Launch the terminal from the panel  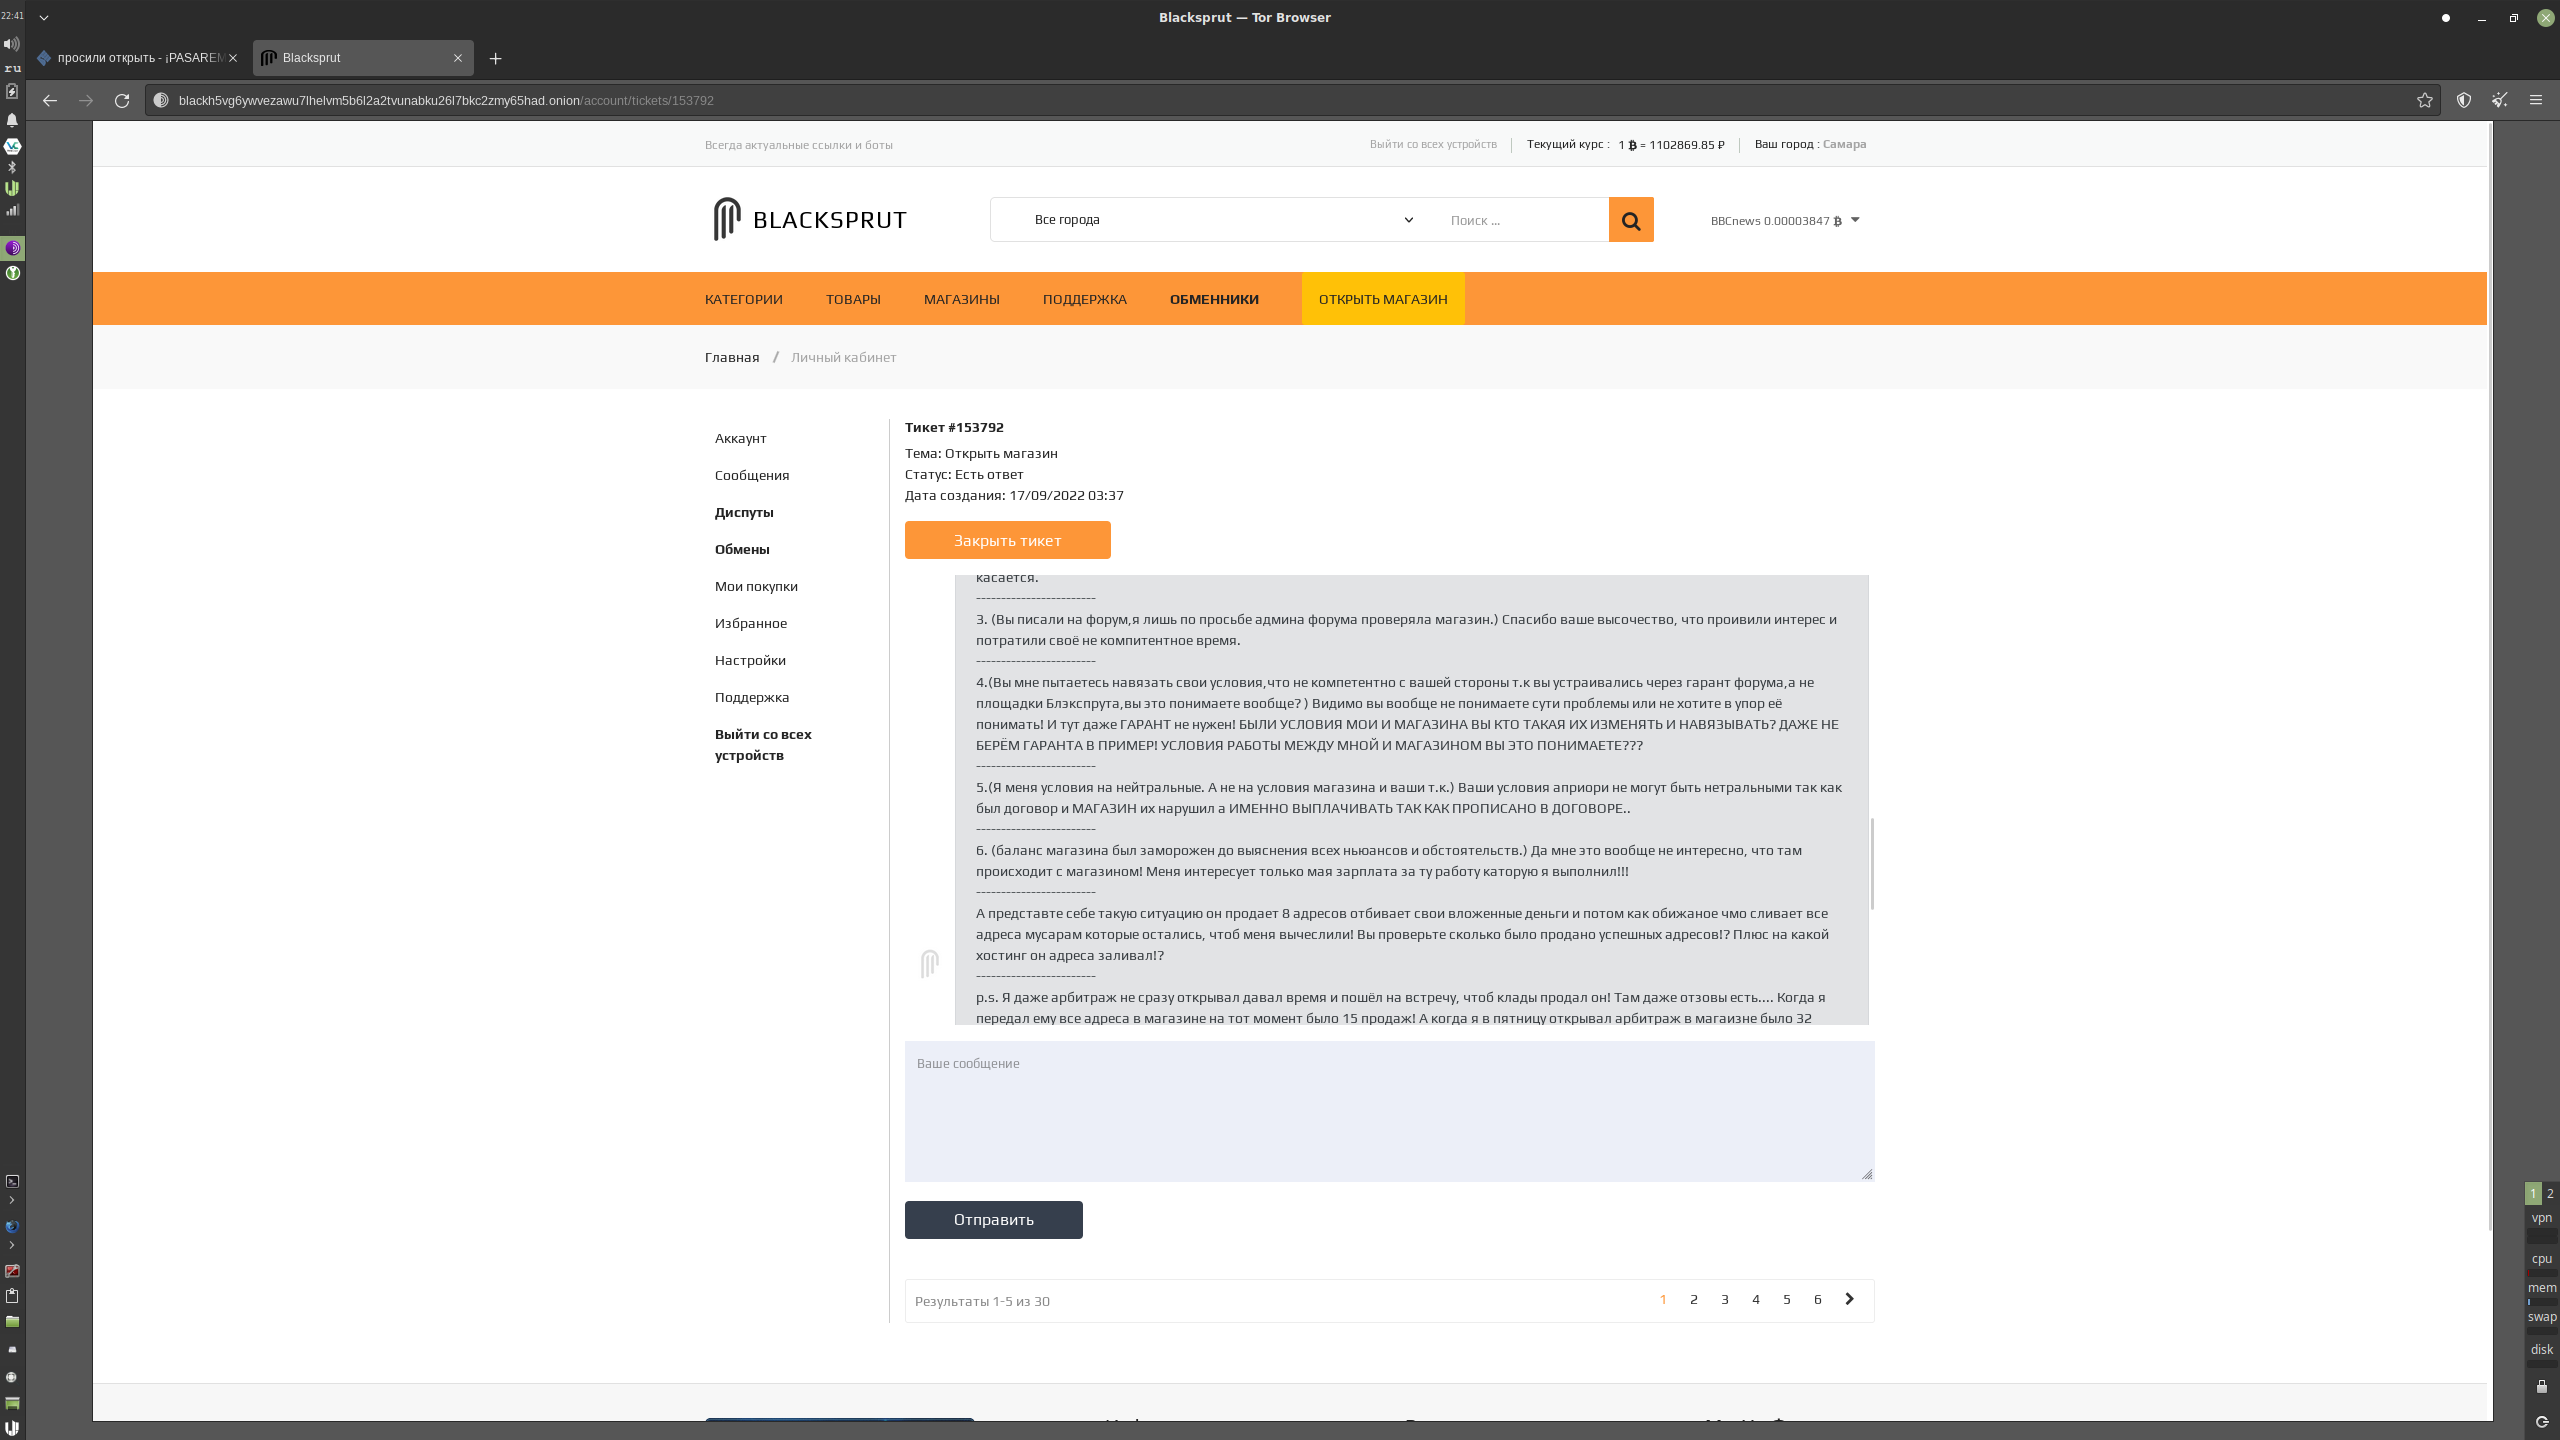click(12, 1181)
